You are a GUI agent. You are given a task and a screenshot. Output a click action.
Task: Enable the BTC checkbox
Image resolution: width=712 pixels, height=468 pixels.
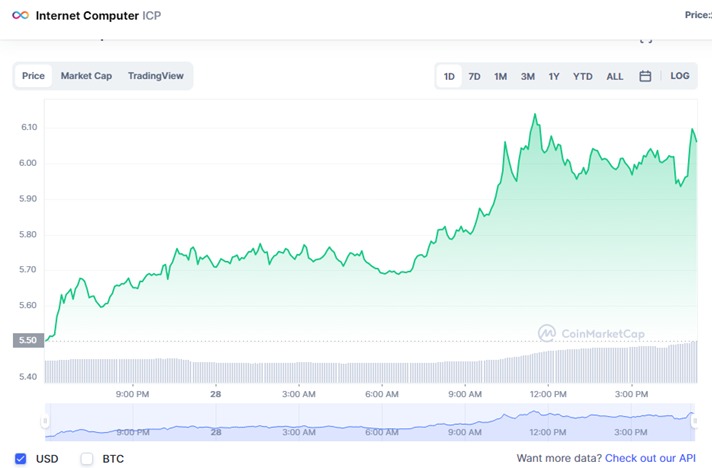tap(87, 458)
